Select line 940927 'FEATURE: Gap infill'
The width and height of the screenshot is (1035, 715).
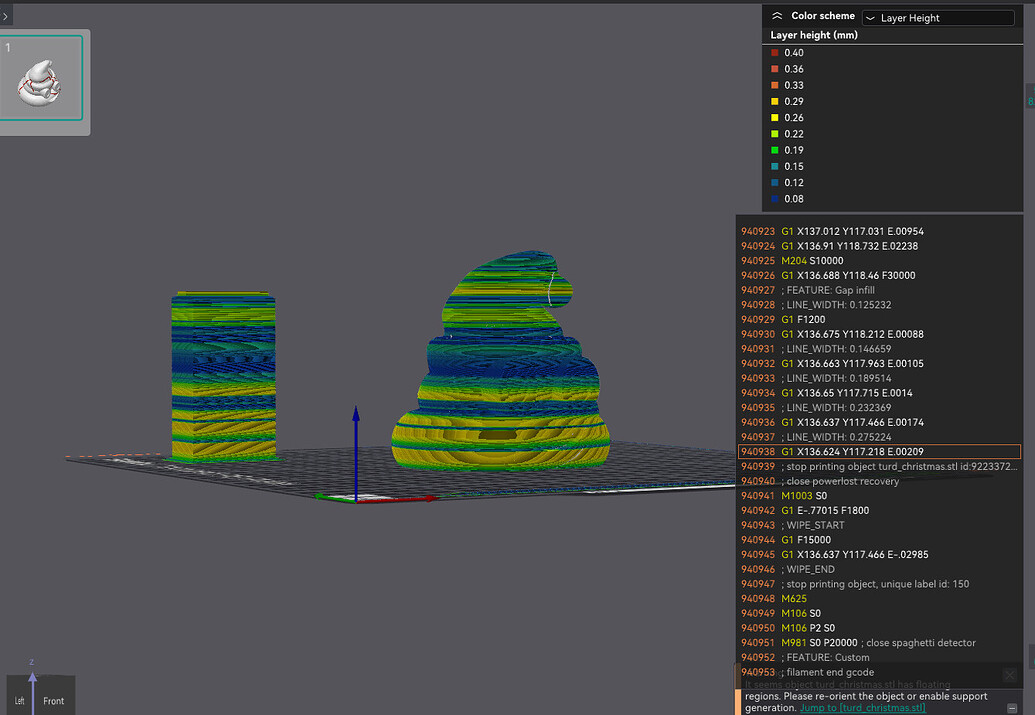pyautogui.click(x=879, y=290)
